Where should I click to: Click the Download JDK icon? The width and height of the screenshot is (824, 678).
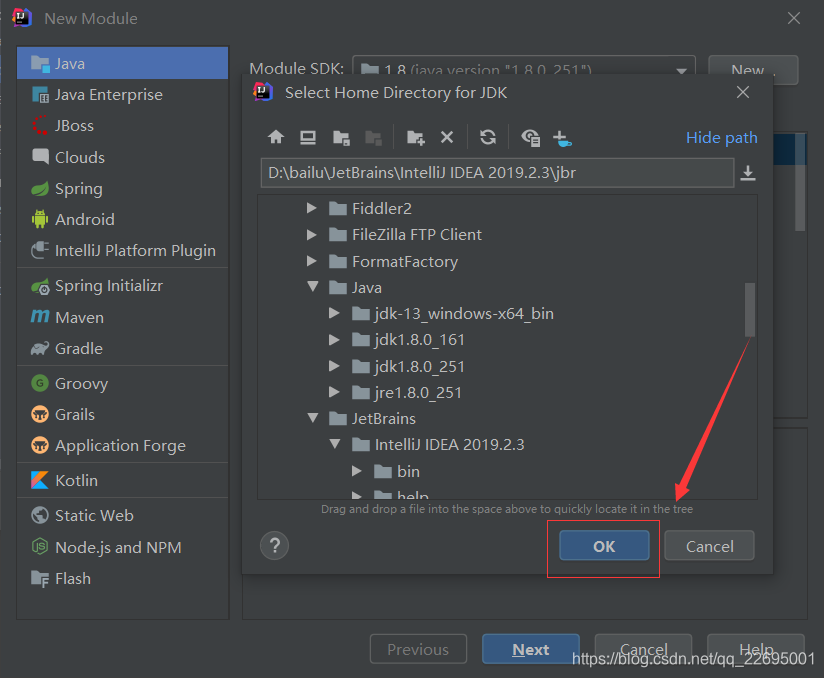pos(562,138)
